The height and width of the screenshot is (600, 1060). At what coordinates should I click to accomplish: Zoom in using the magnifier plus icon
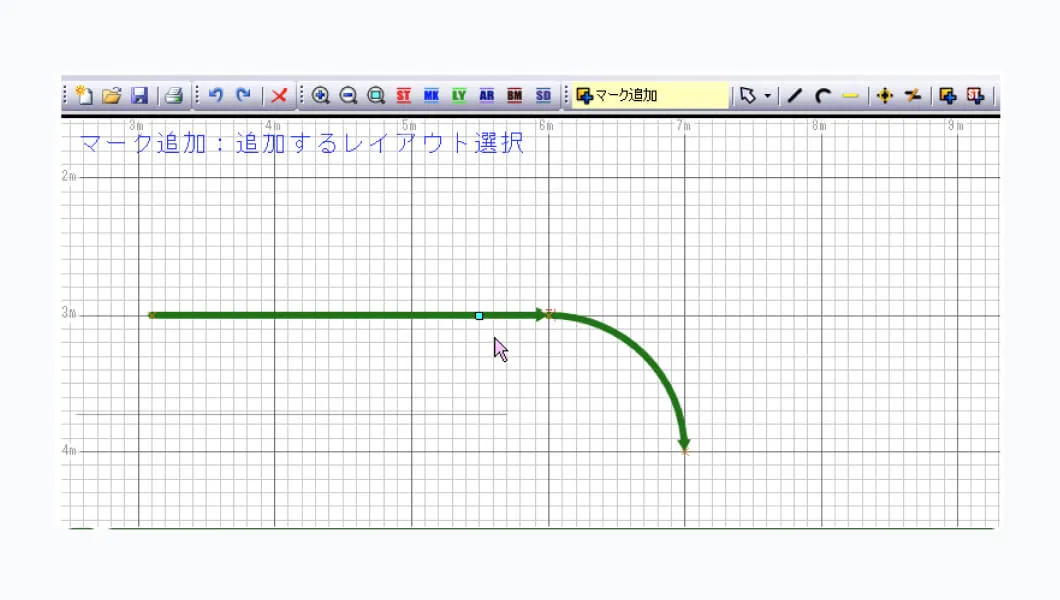coord(320,96)
